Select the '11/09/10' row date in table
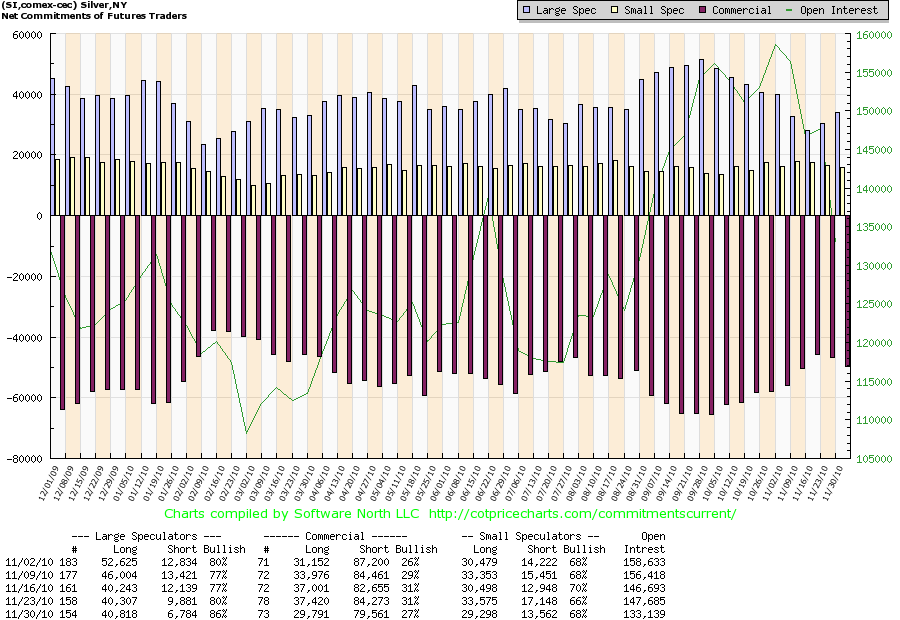The height and width of the screenshot is (620, 900). [x=29, y=575]
